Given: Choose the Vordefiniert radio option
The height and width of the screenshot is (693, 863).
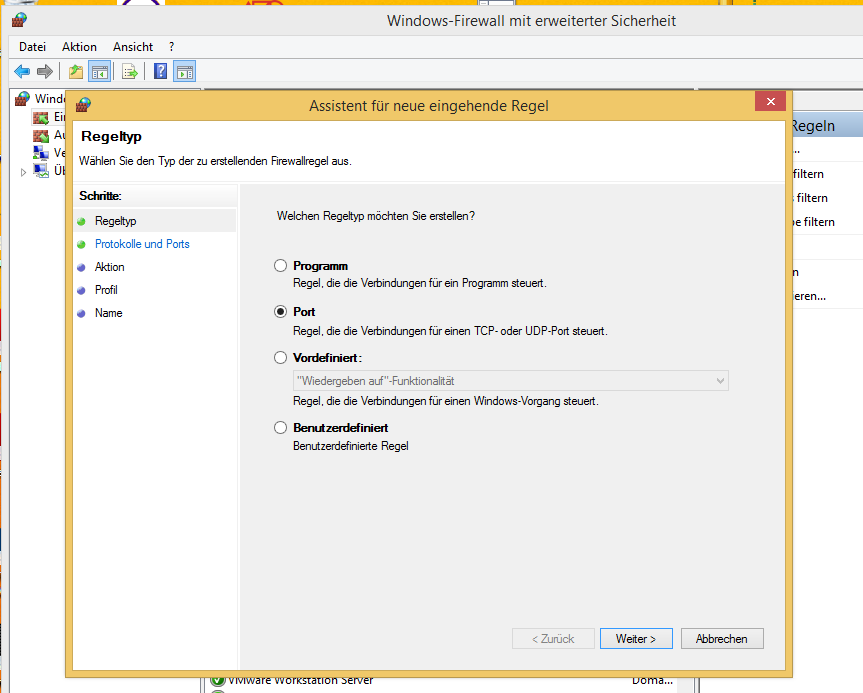Looking at the screenshot, I should [281, 358].
